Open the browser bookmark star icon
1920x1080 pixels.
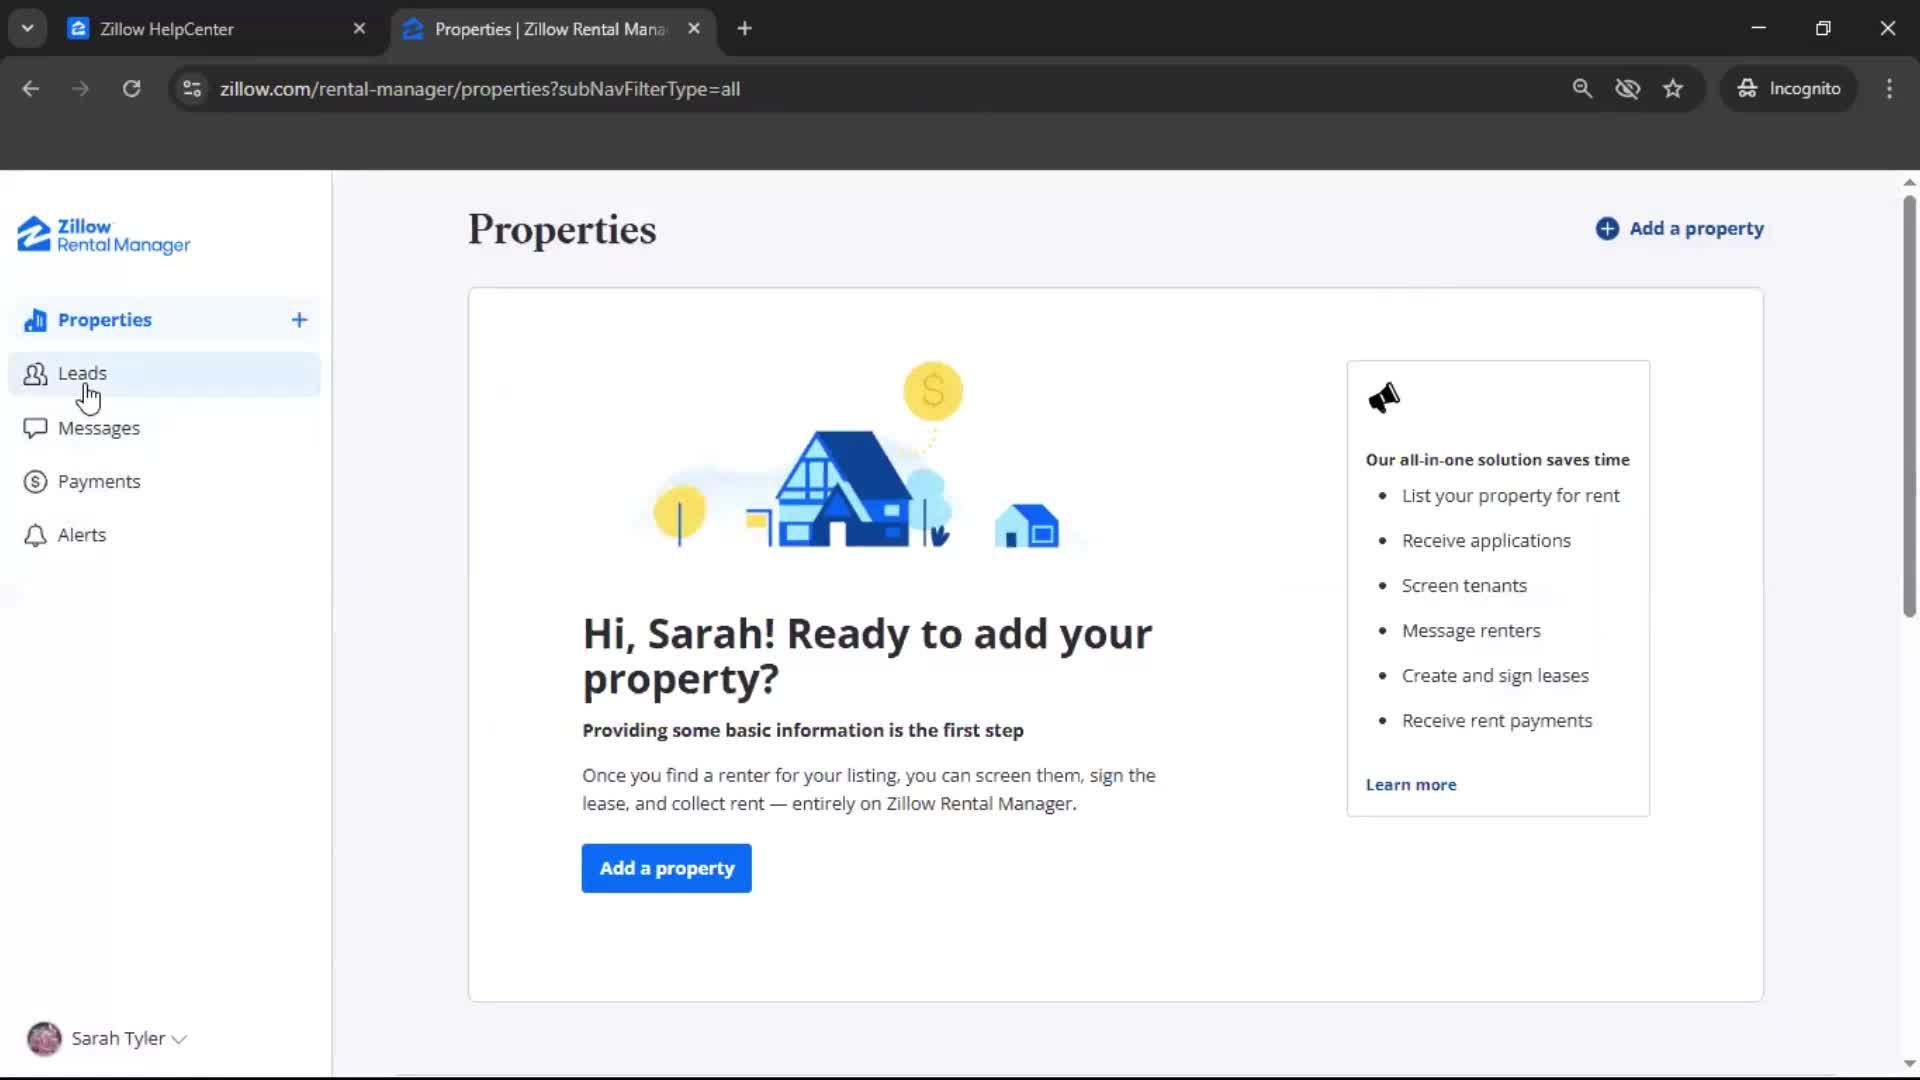click(1673, 88)
